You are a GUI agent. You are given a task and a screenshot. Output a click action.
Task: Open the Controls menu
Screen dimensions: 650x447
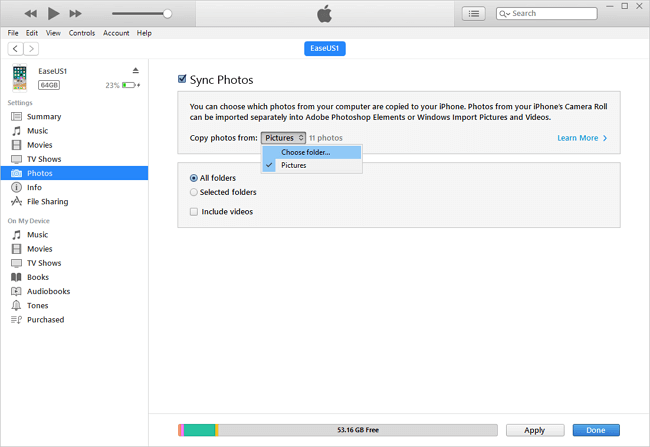pos(82,33)
